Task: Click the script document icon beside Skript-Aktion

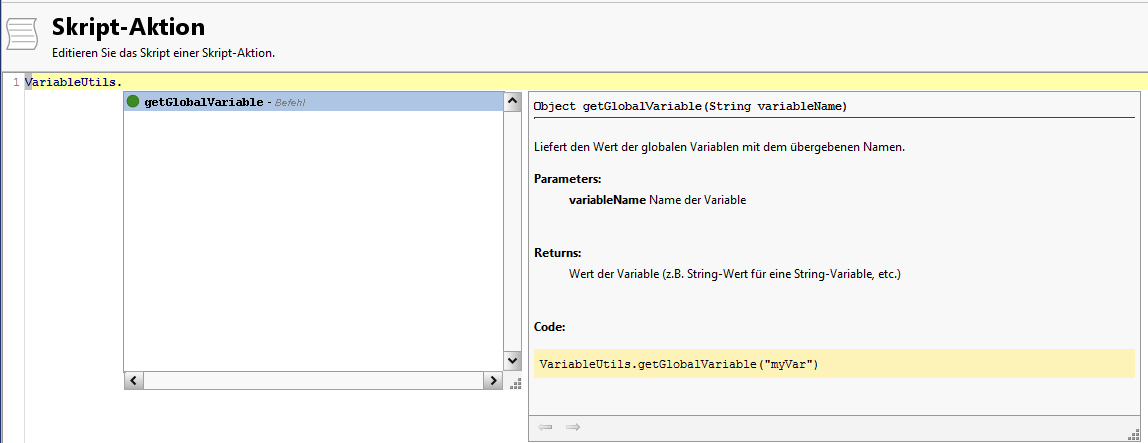Action: coord(22,32)
